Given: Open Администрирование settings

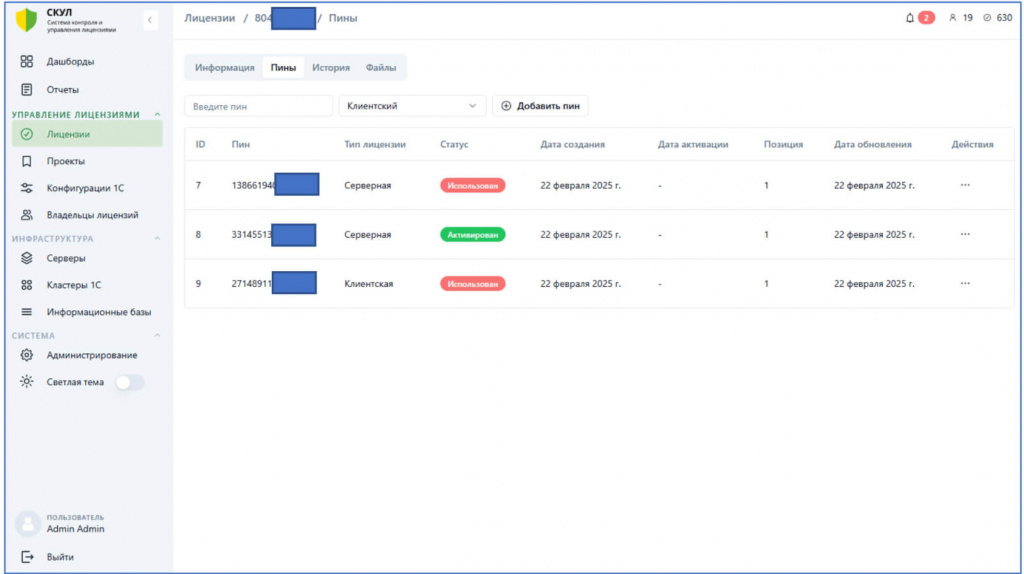Looking at the screenshot, I should (91, 355).
